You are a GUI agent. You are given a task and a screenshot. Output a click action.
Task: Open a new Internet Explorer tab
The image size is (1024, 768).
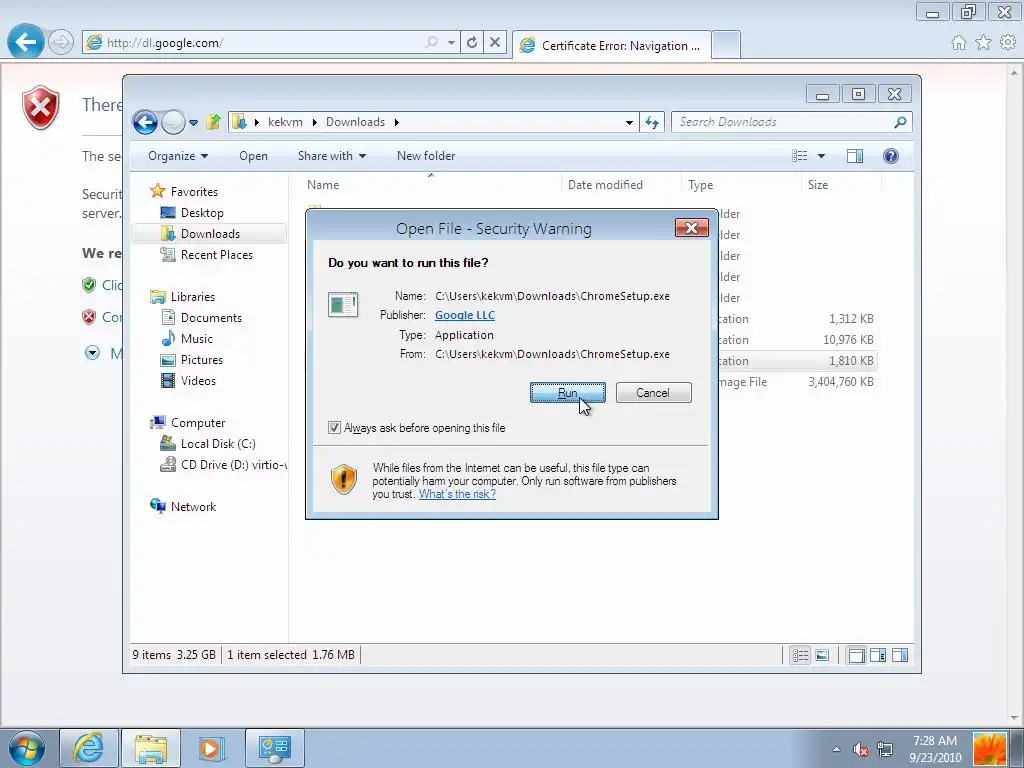click(x=726, y=45)
